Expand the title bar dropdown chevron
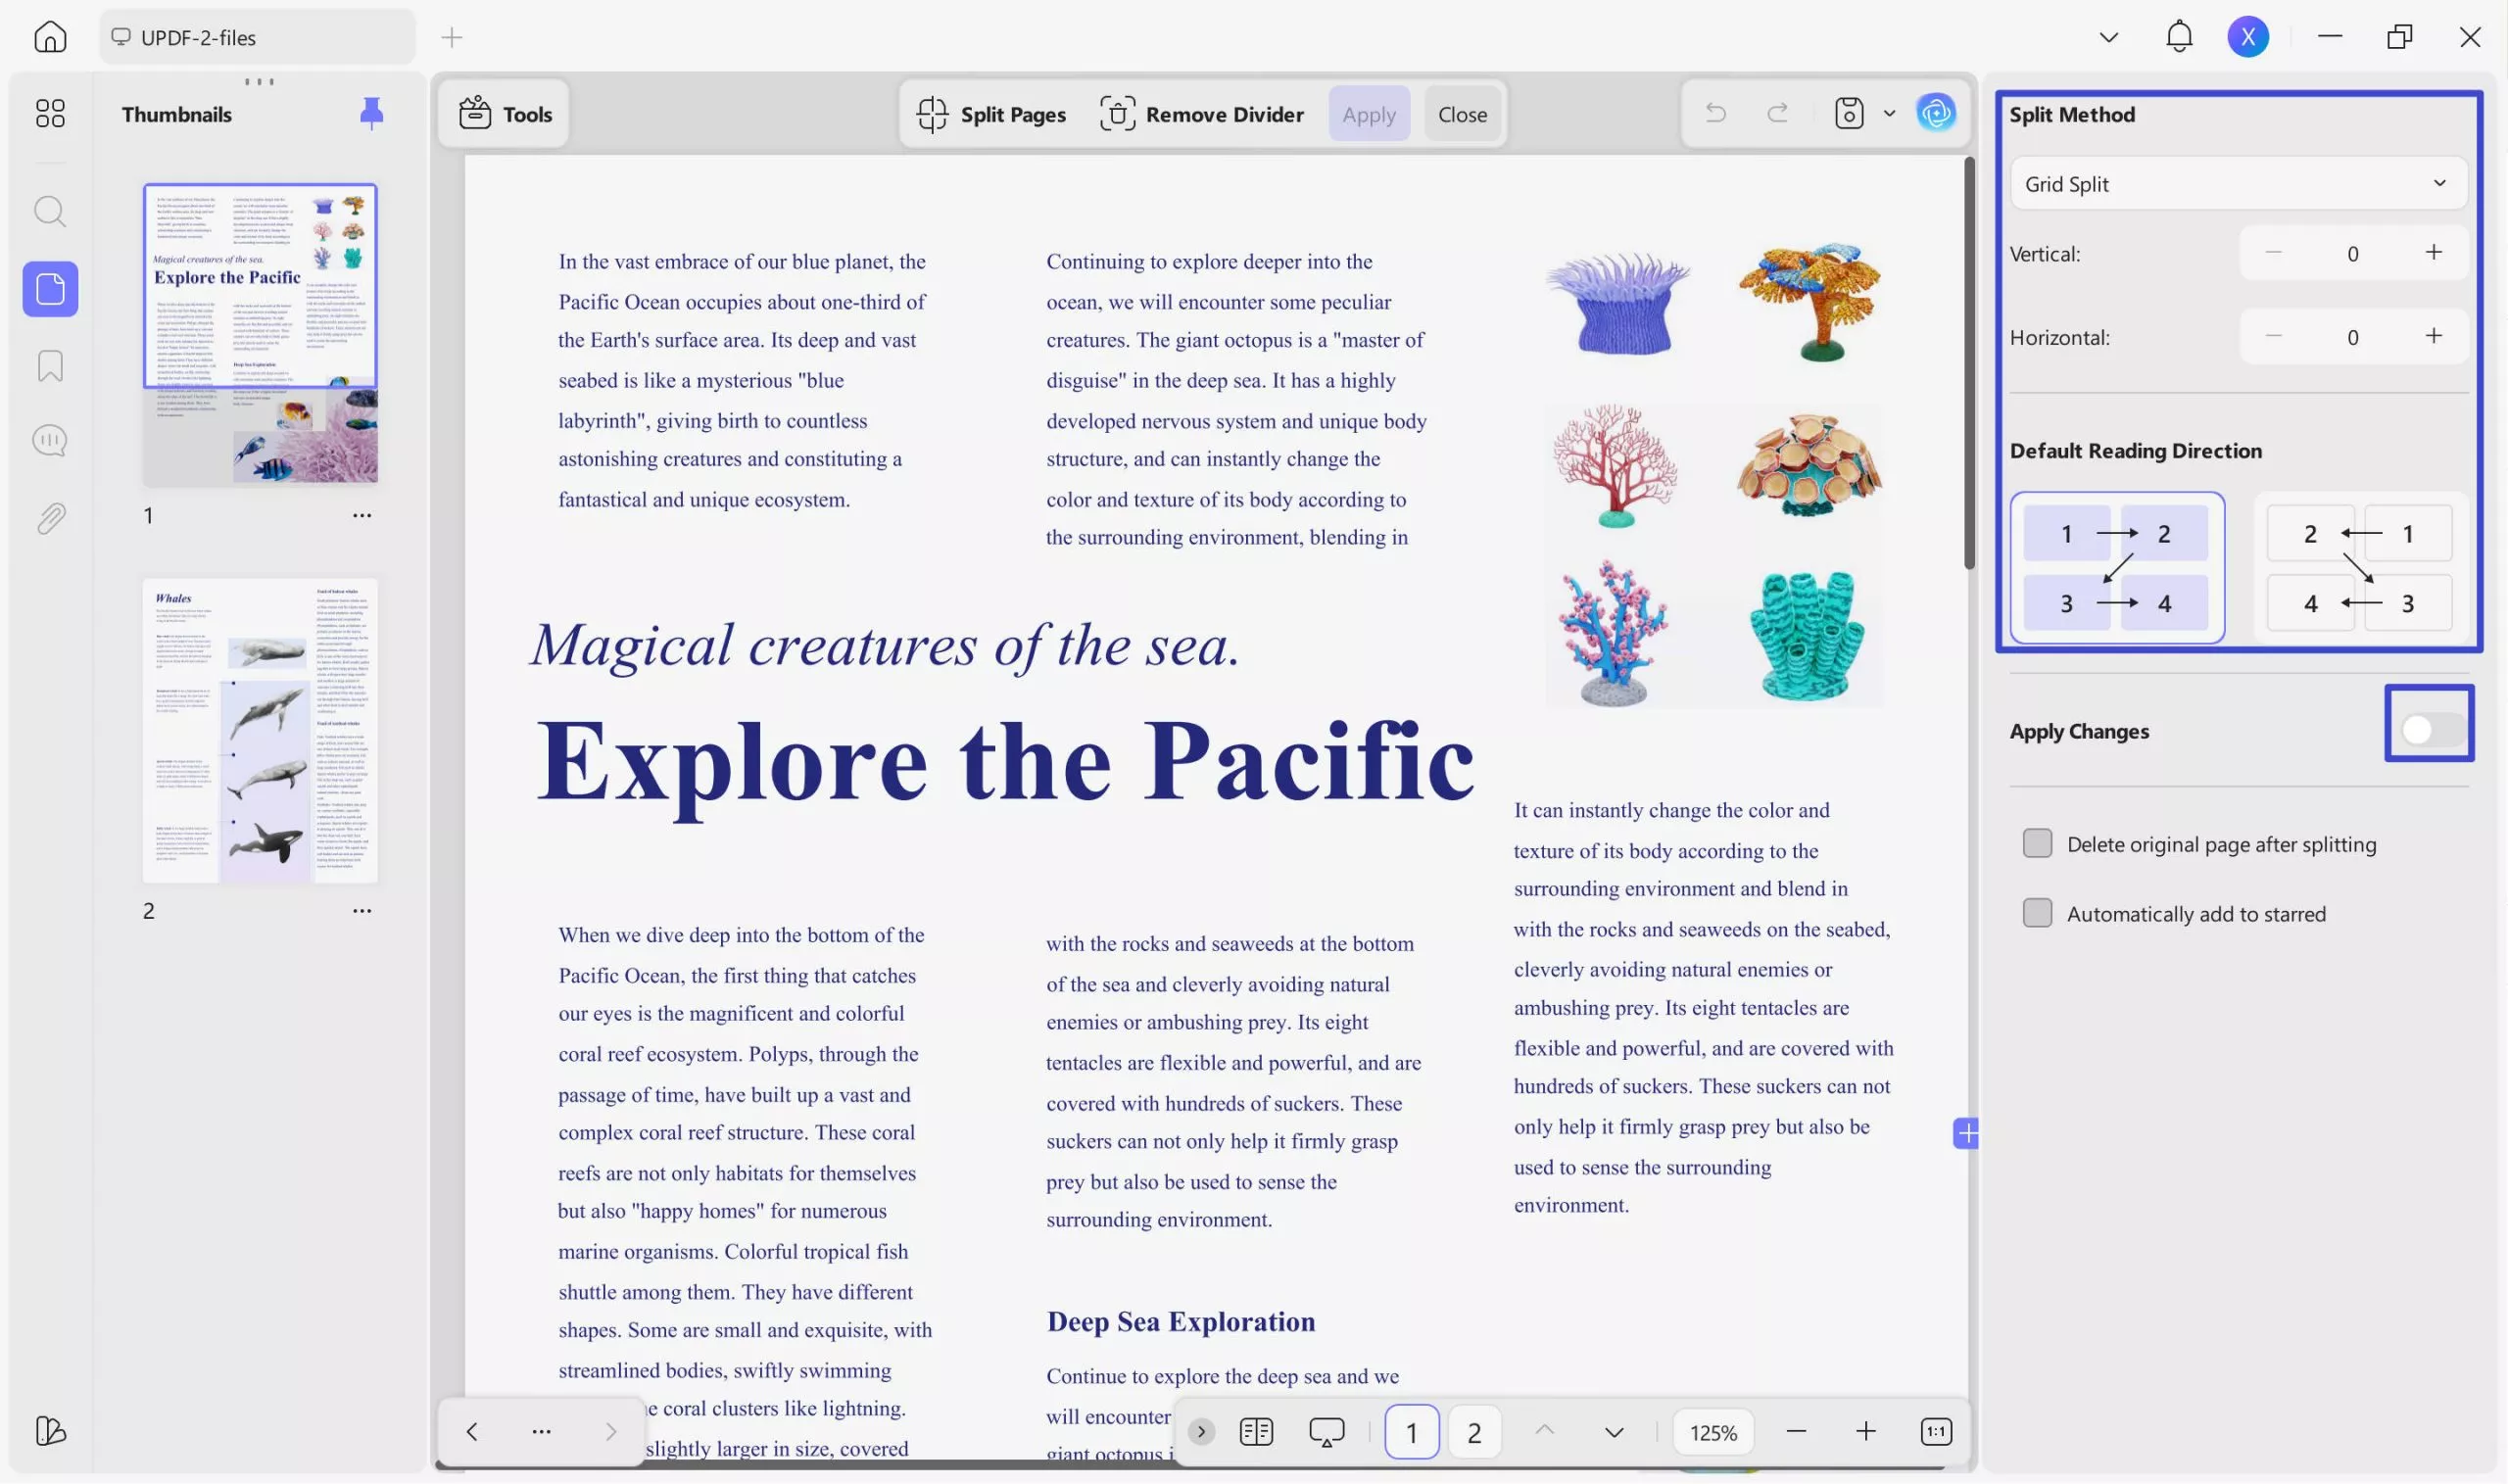 (2109, 38)
